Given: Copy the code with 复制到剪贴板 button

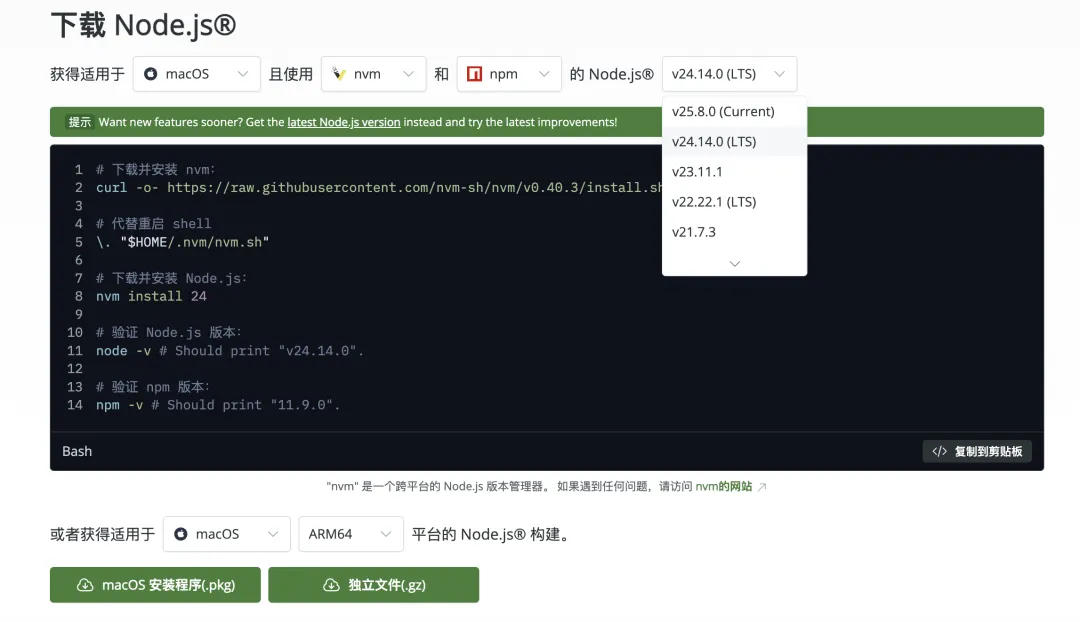Looking at the screenshot, I should point(977,451).
